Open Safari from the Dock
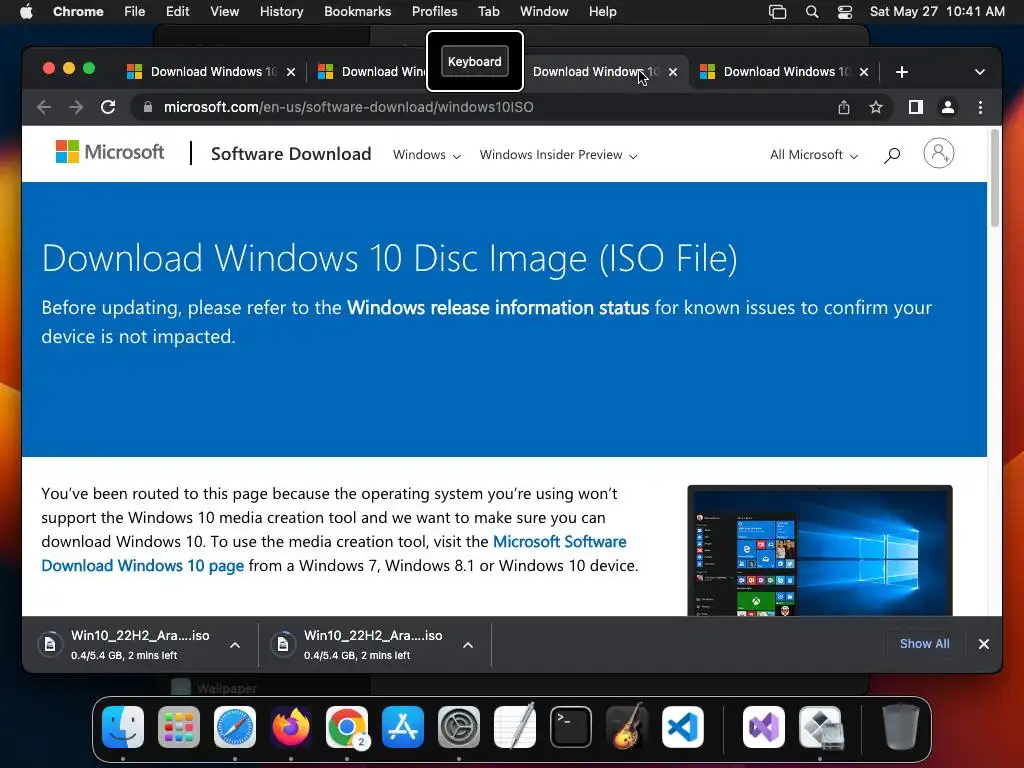Screen dimensions: 1024x768 235,727
